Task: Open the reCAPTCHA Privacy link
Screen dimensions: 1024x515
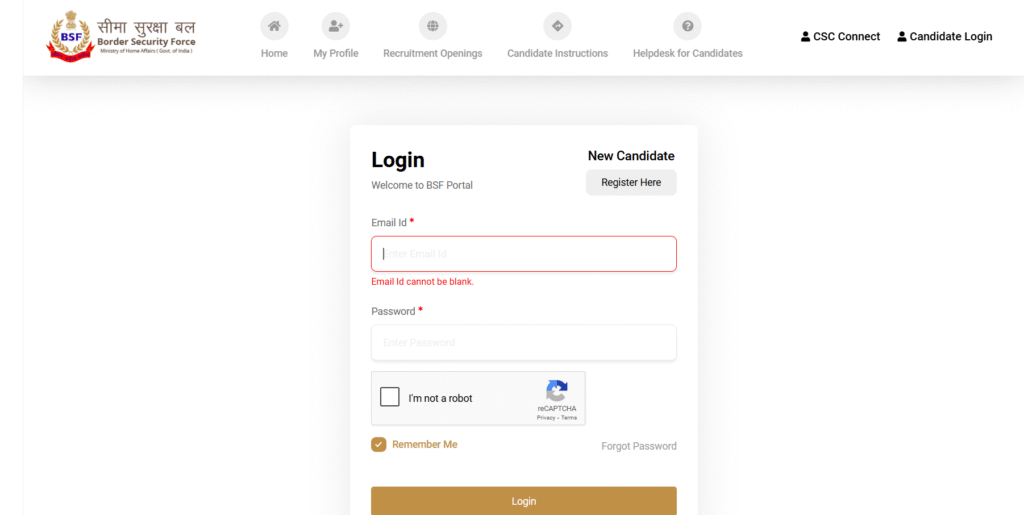Action: [x=546, y=417]
